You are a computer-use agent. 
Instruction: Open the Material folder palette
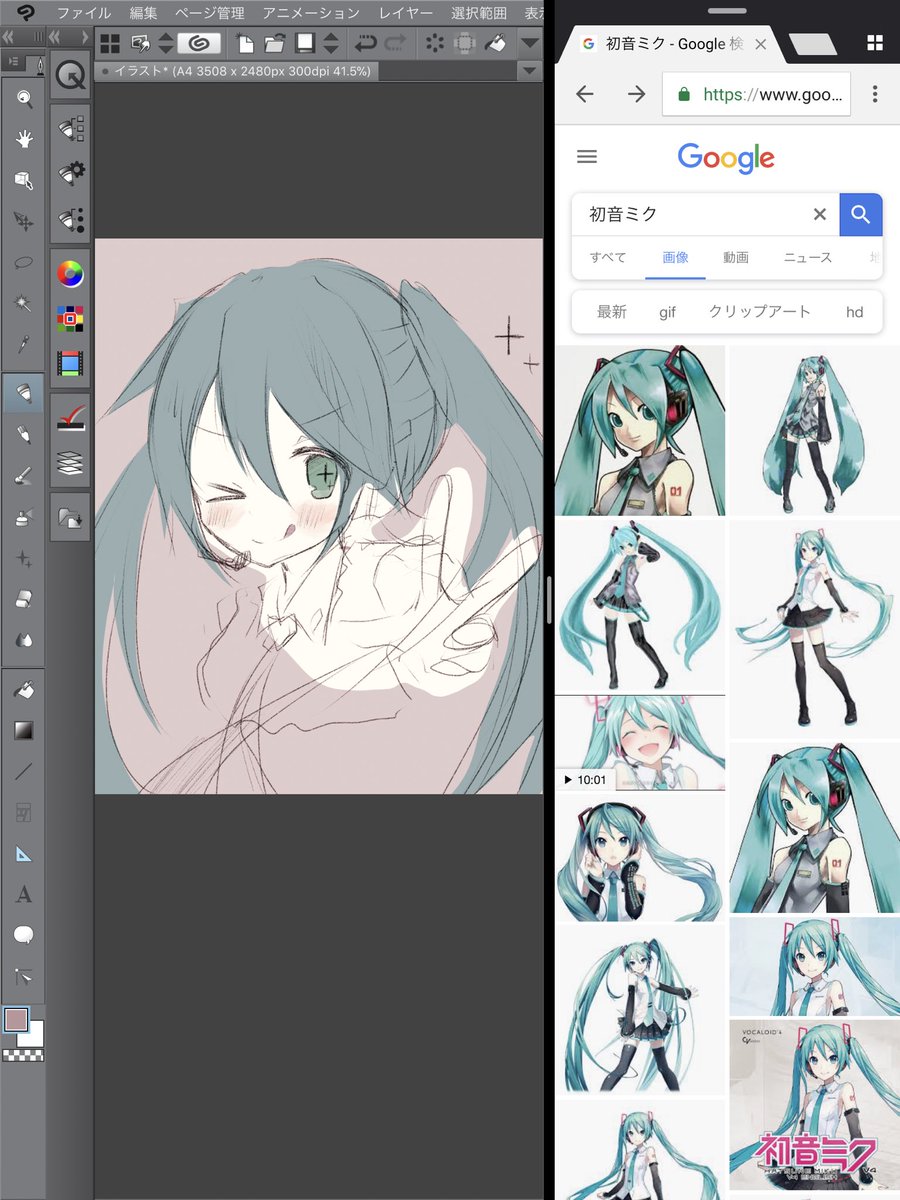click(70, 518)
